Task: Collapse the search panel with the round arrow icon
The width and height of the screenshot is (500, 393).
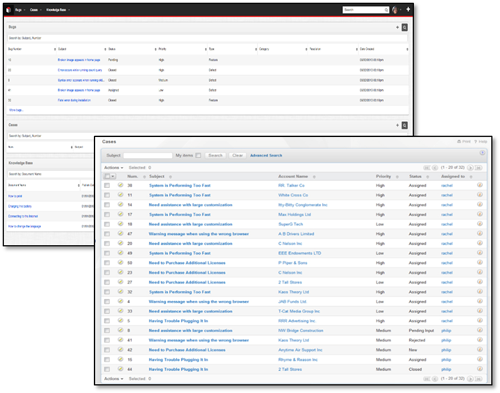Action: pyautogui.click(x=482, y=153)
